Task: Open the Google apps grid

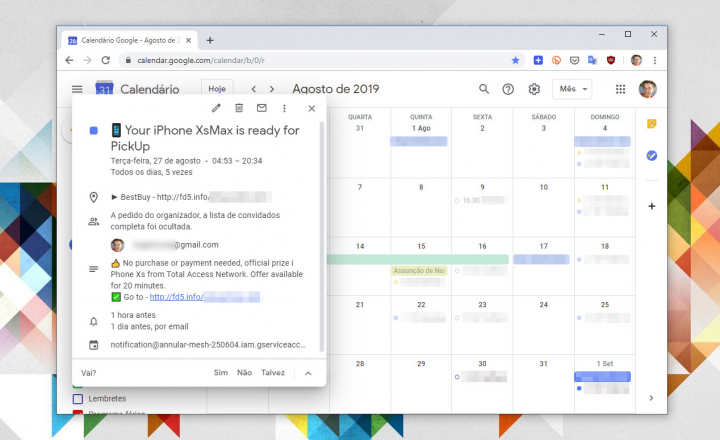Action: [x=620, y=89]
